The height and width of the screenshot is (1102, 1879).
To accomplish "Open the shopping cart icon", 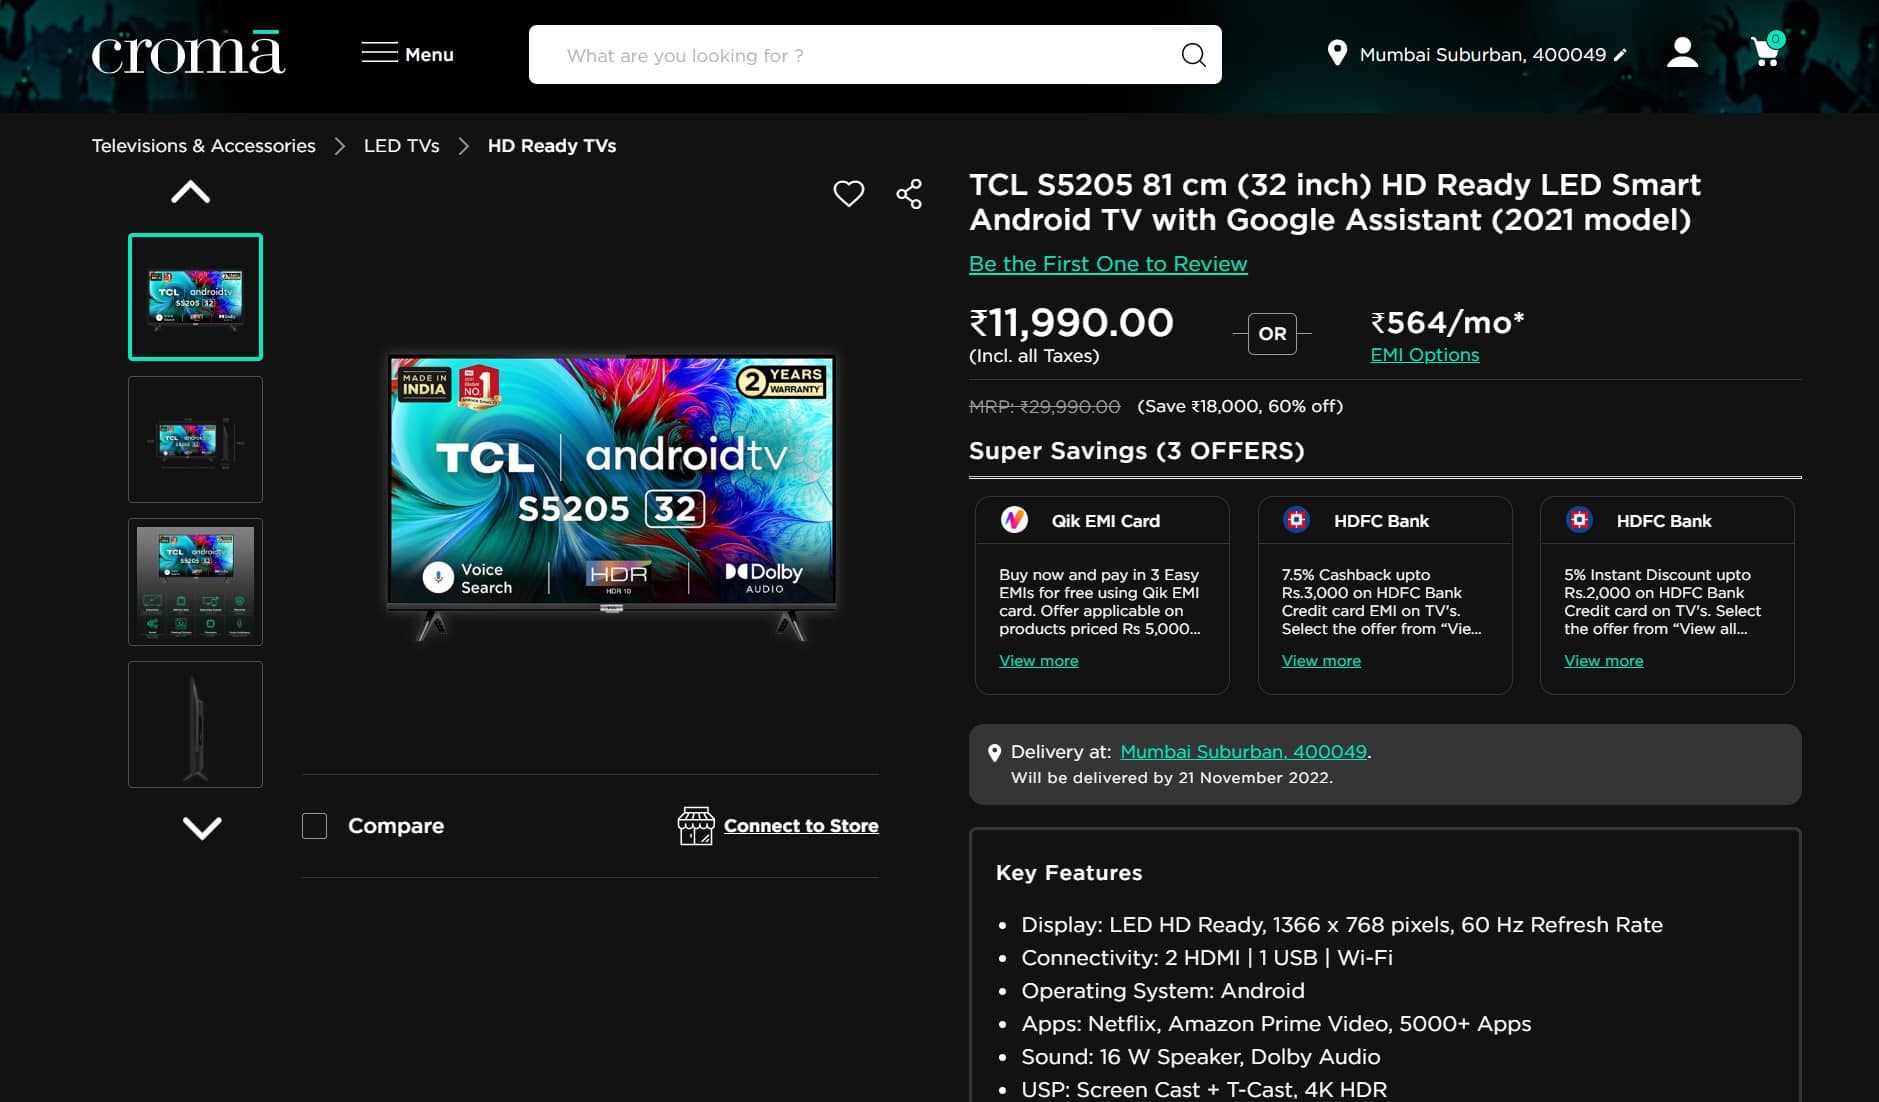I will 1766,51.
